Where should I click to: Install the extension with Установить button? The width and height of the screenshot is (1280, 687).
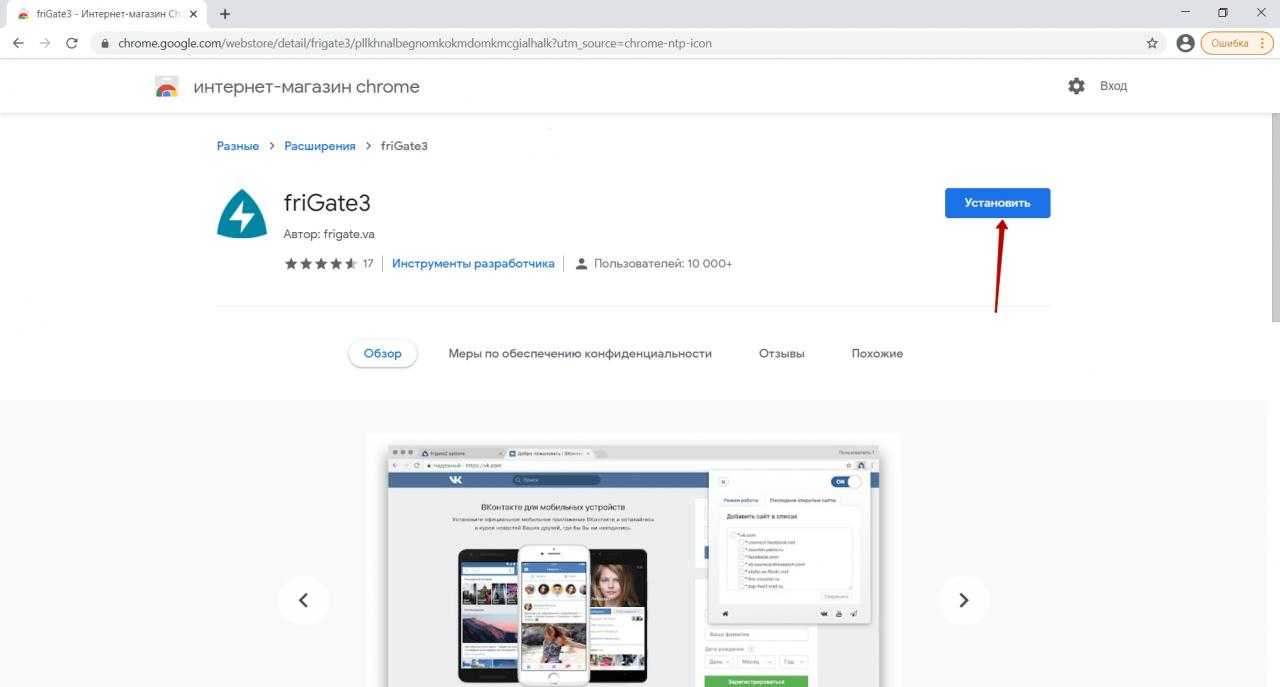click(997, 203)
